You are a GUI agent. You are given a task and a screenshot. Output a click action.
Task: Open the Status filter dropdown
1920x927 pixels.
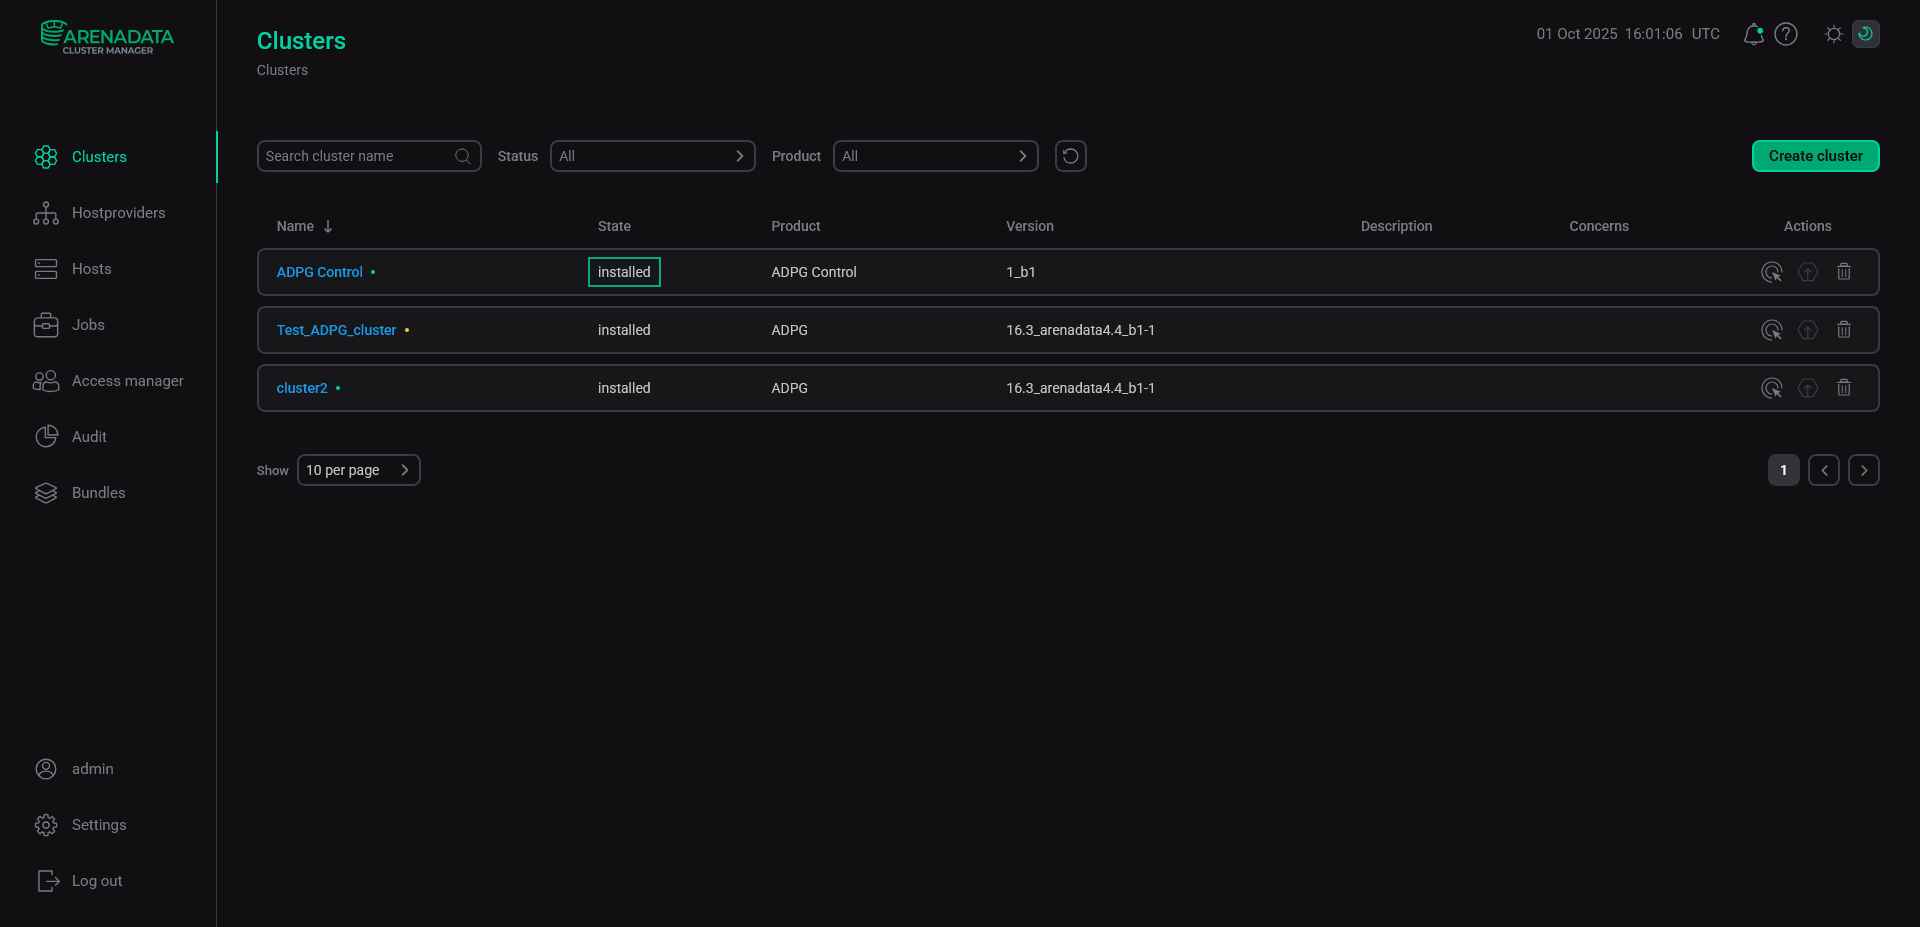click(x=652, y=156)
